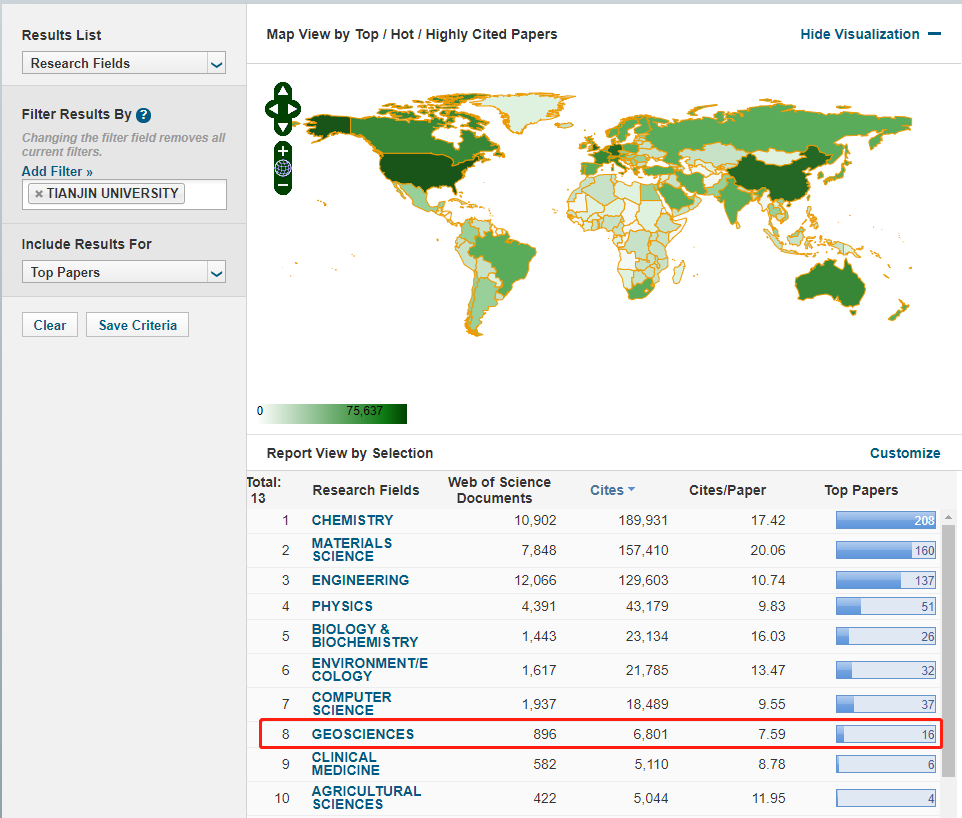The height and width of the screenshot is (818, 962).
Task: Click the GEOSCIENCES Top Papers bar
Action: pyautogui.click(x=885, y=734)
